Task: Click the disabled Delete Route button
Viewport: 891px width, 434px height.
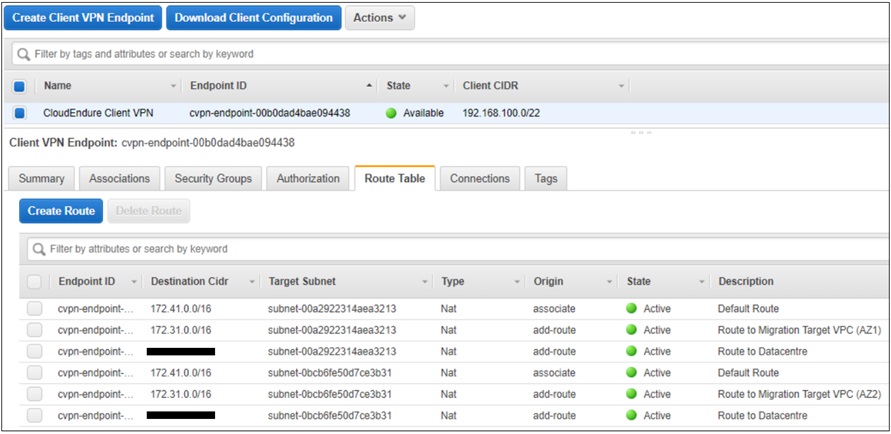Action: coord(148,211)
